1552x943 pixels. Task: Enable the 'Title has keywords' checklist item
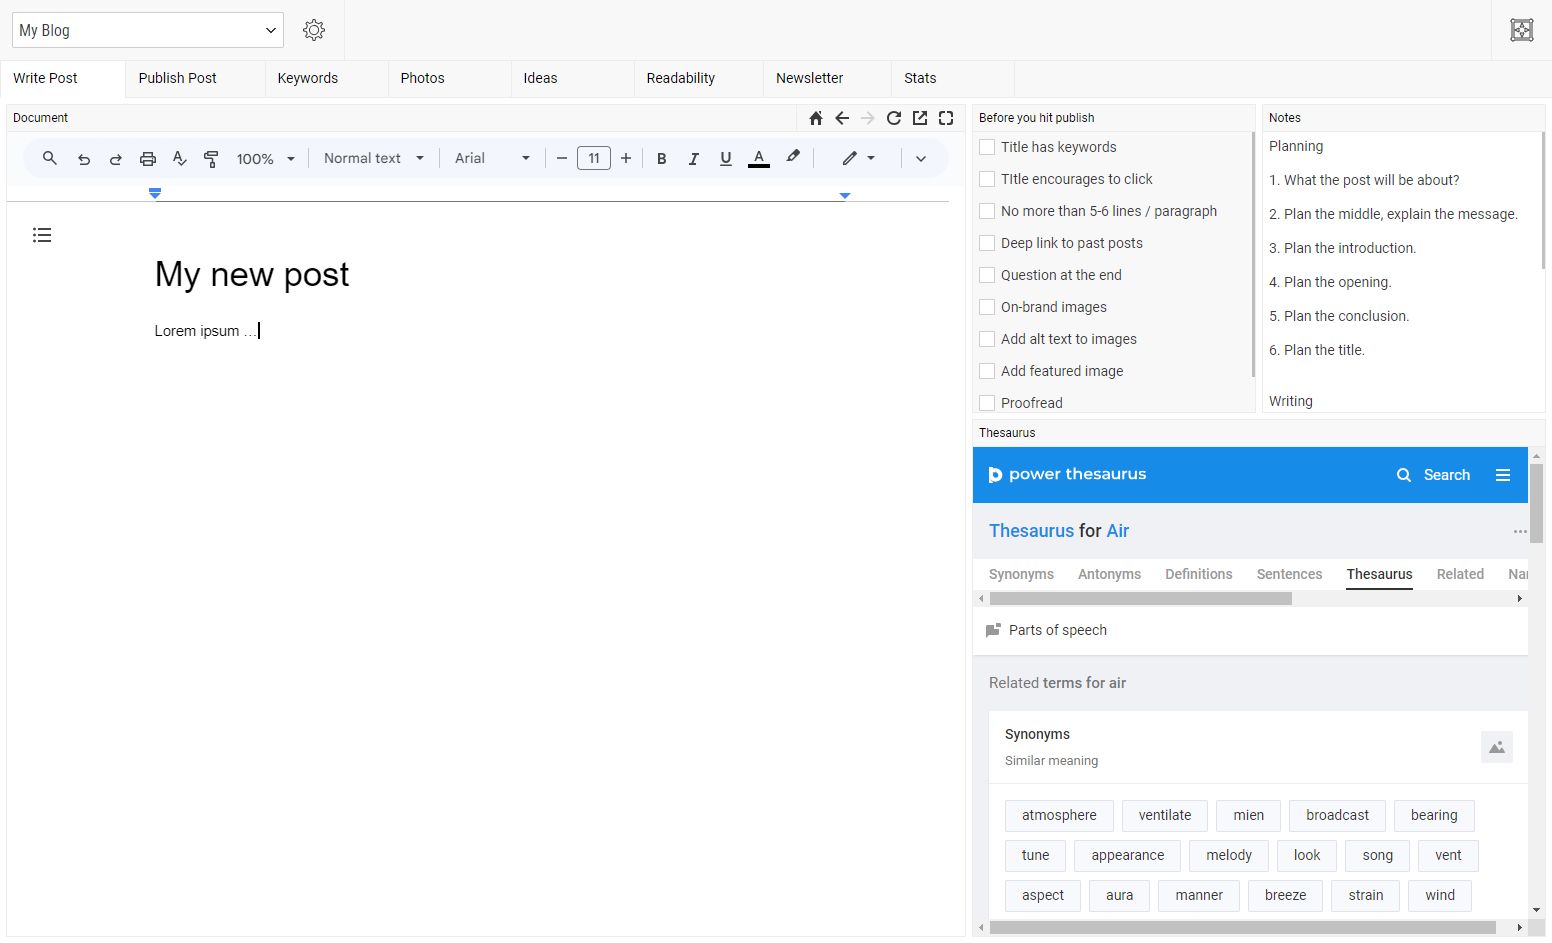click(x=986, y=147)
